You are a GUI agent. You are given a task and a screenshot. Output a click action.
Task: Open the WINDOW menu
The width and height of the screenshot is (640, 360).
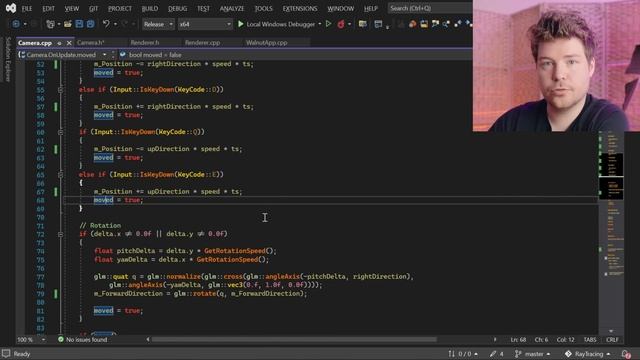point(340,8)
